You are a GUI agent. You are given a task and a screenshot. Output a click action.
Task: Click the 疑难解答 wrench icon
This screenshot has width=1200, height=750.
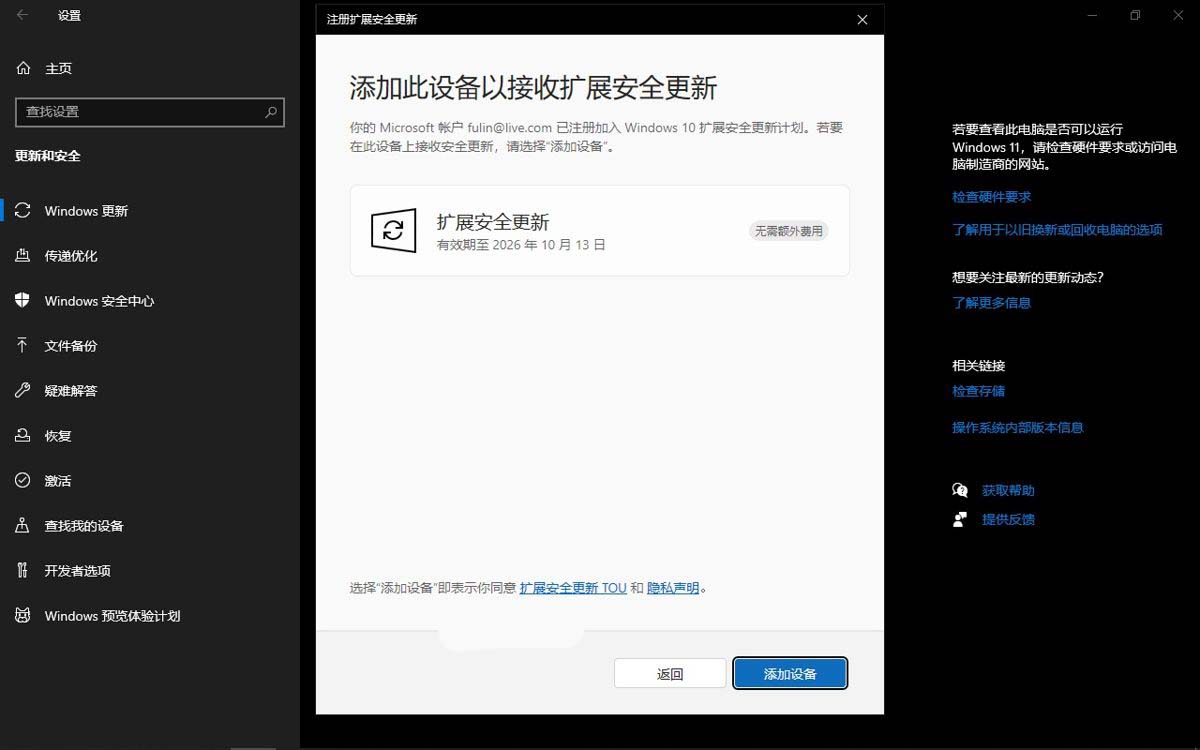(23, 391)
